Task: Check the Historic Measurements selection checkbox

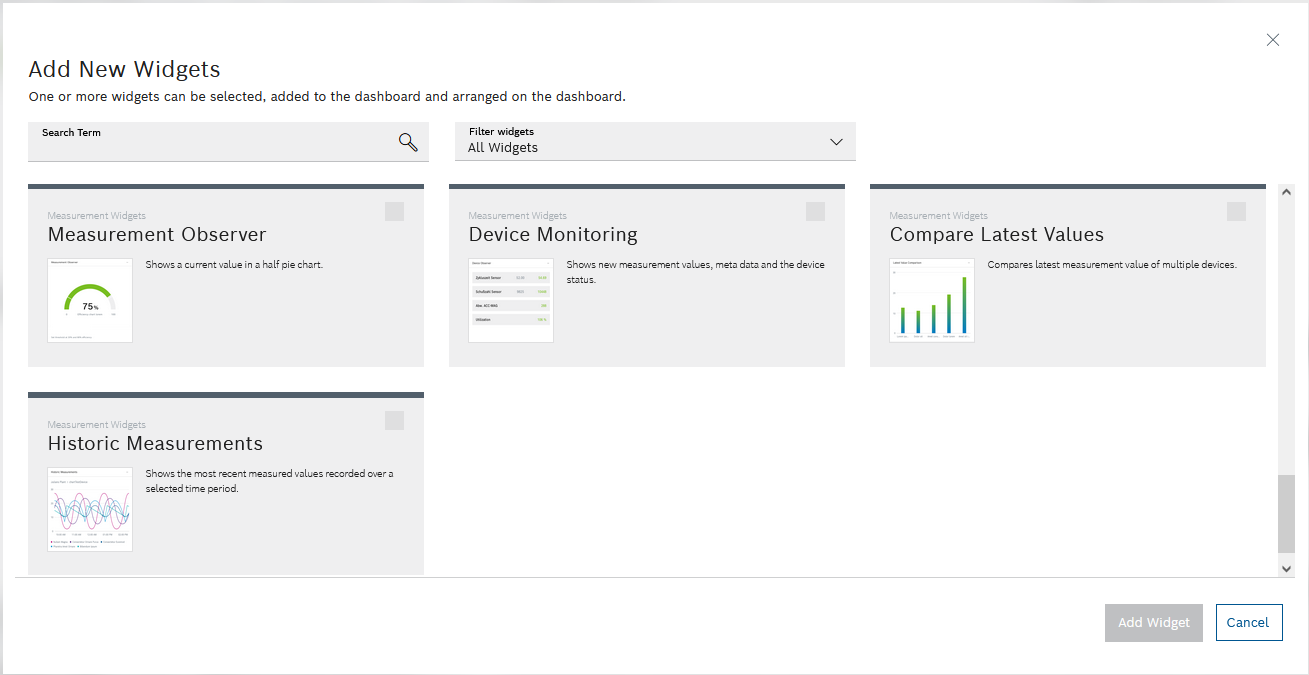Action: tap(394, 420)
